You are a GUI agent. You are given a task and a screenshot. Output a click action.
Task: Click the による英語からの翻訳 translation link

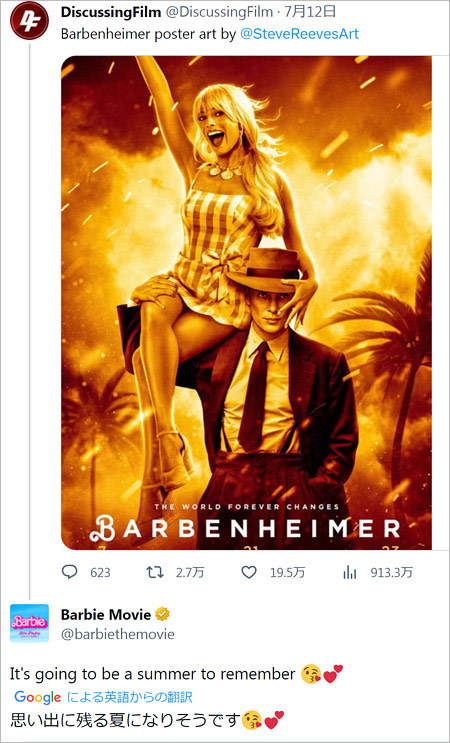click(x=130, y=697)
